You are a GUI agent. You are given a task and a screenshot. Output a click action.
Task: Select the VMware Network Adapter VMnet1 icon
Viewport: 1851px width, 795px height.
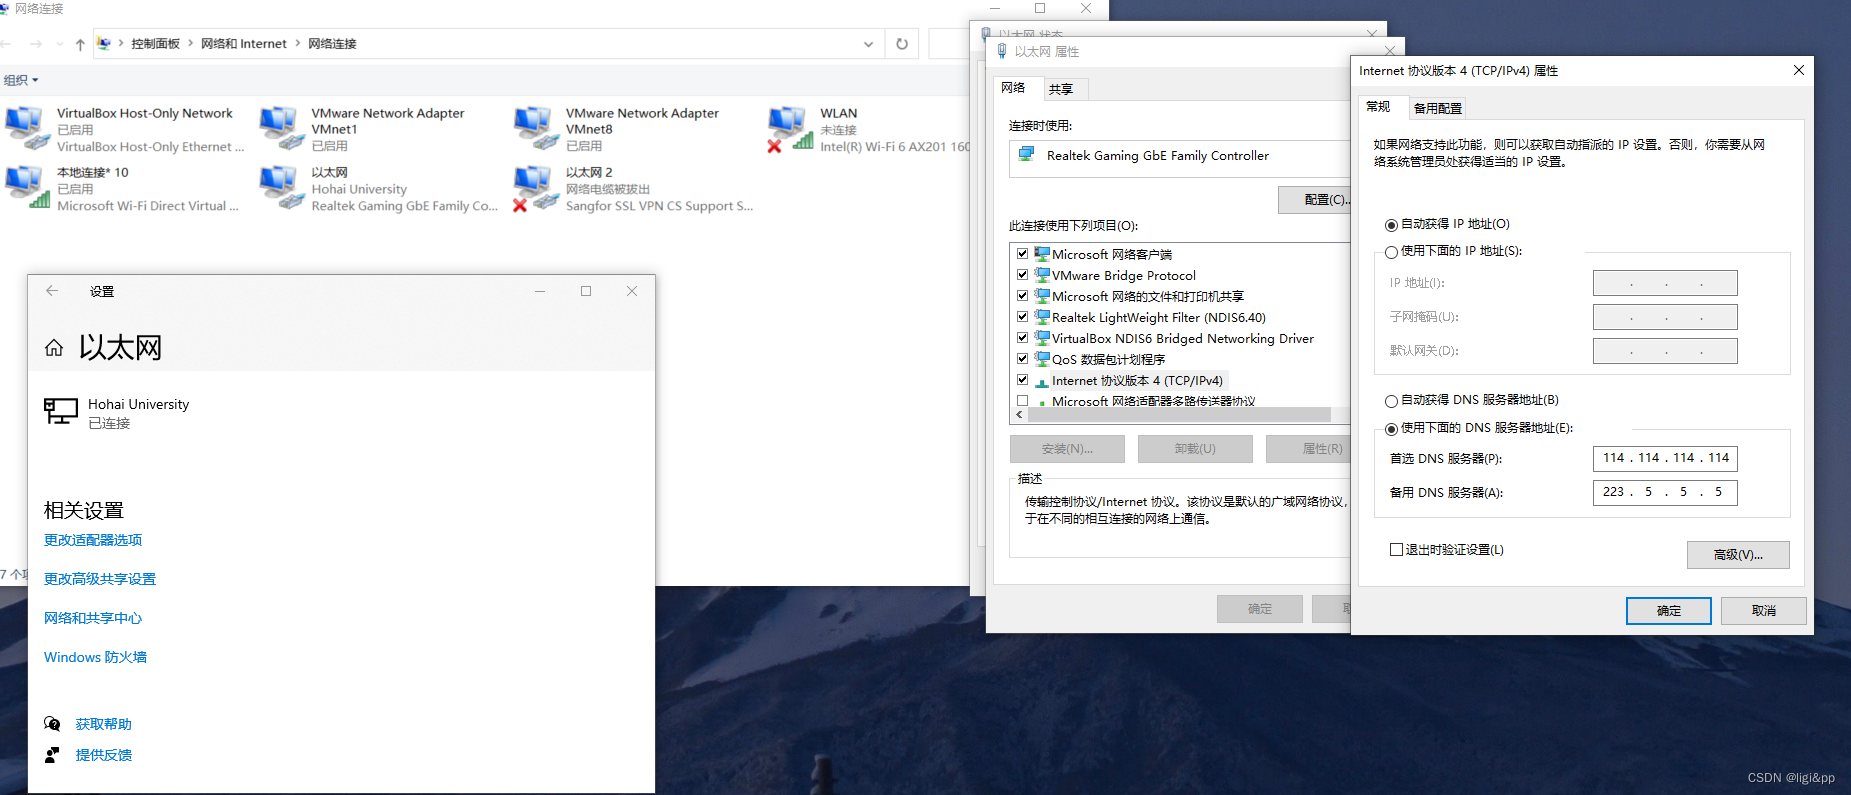(281, 128)
